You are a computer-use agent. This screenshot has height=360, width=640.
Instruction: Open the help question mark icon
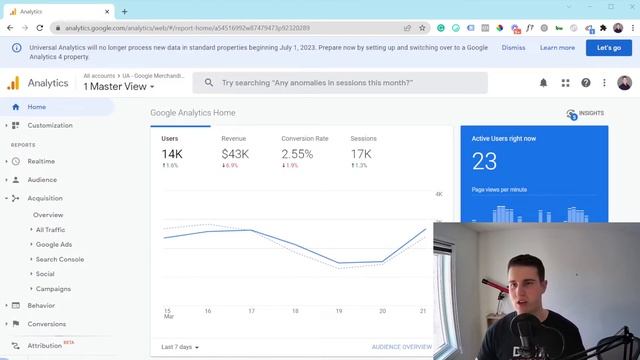[x=586, y=83]
